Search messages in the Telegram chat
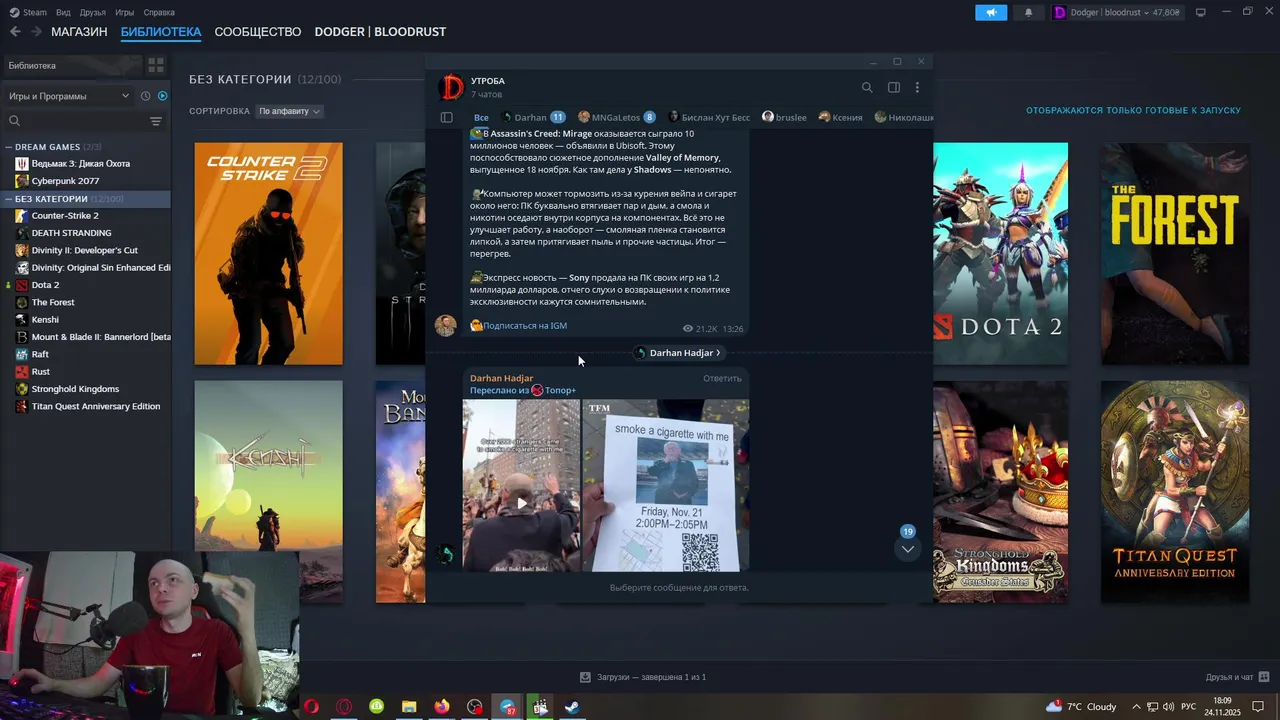This screenshot has width=1280, height=720. click(867, 88)
